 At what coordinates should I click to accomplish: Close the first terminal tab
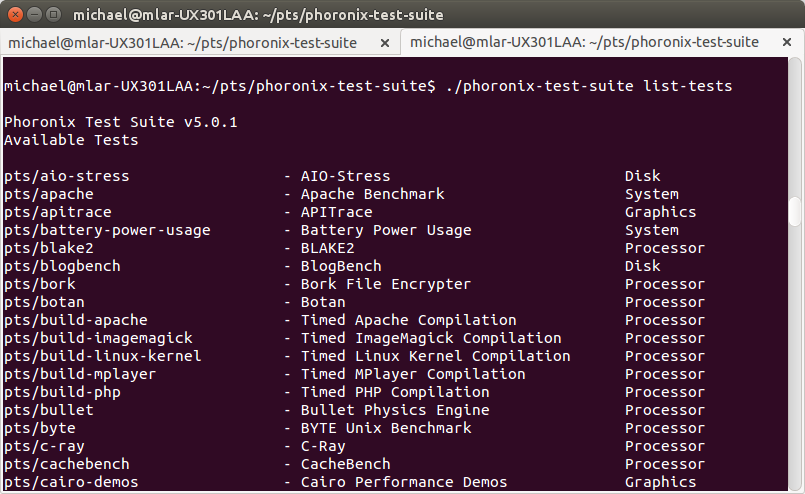click(x=385, y=43)
